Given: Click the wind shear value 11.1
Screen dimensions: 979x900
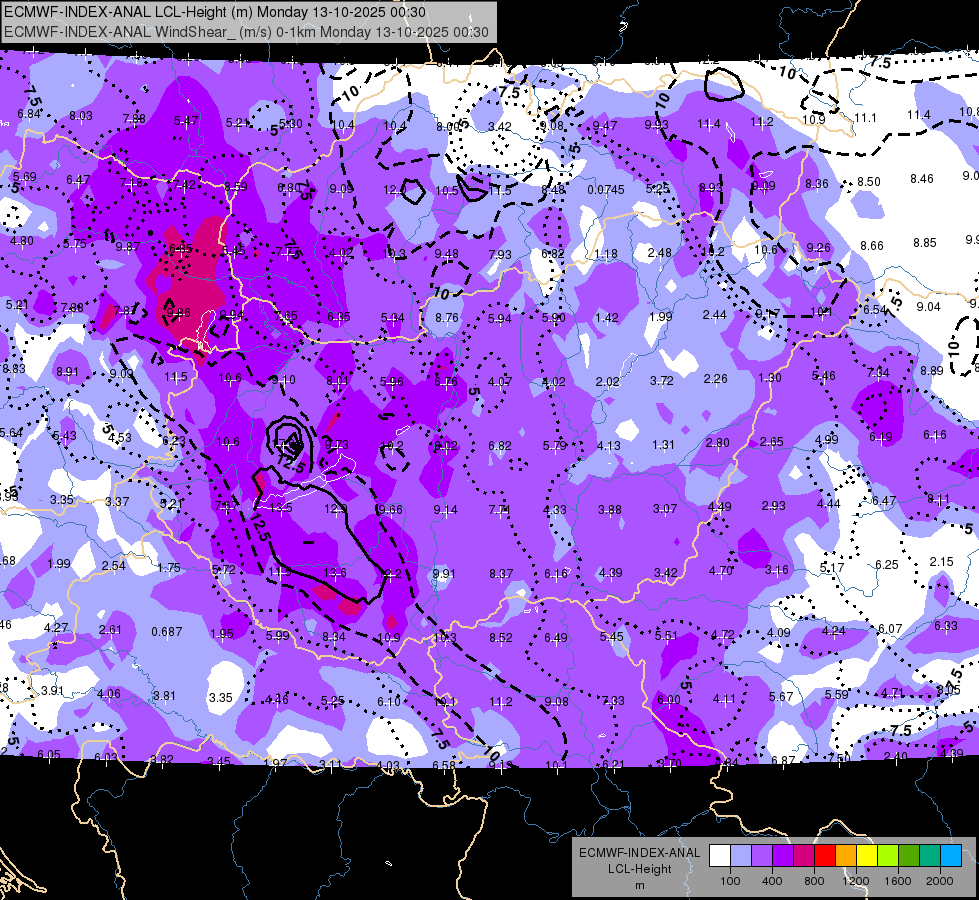Looking at the screenshot, I should point(865,118).
